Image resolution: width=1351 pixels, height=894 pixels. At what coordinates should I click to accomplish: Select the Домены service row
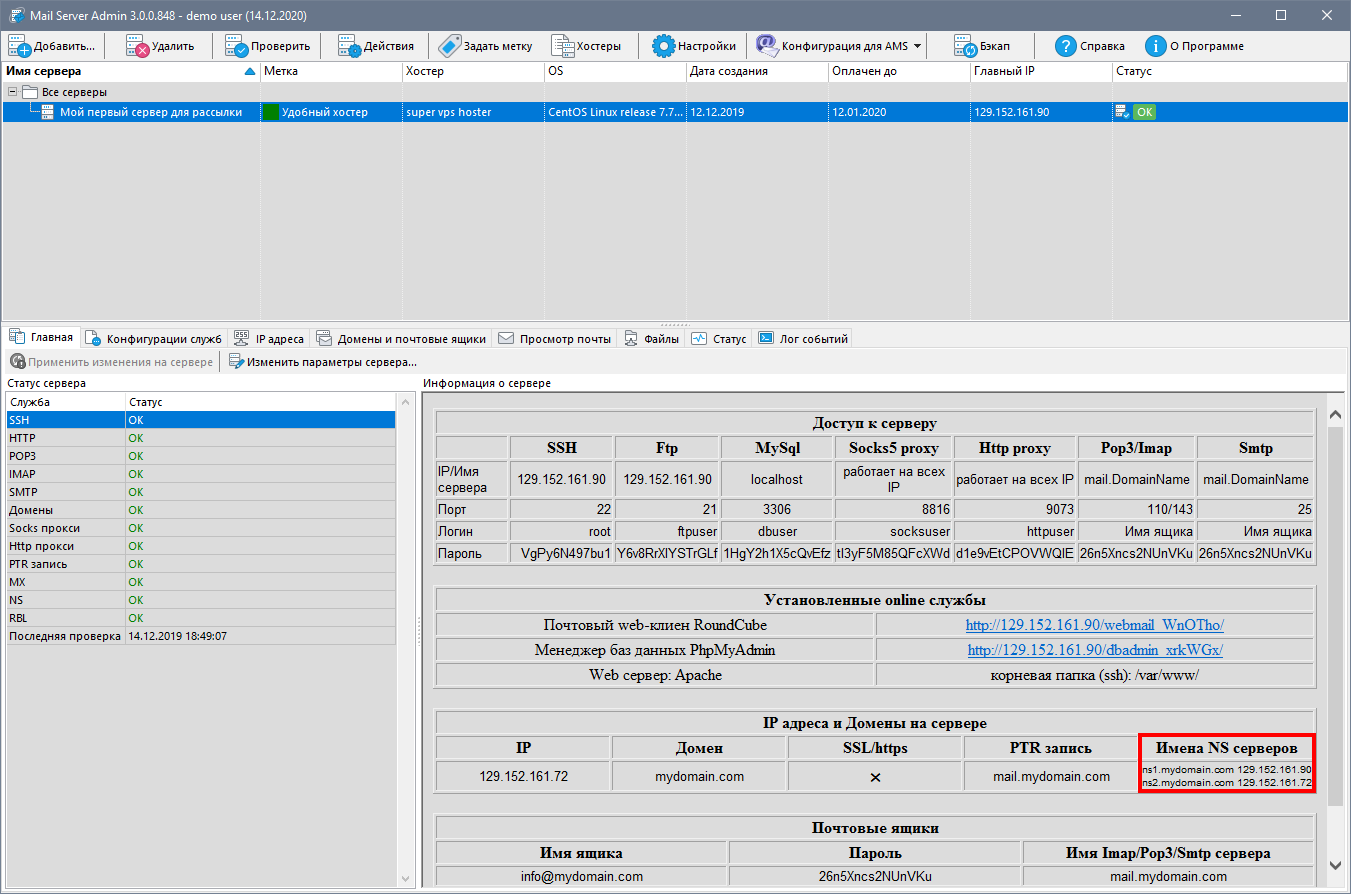click(x=201, y=510)
